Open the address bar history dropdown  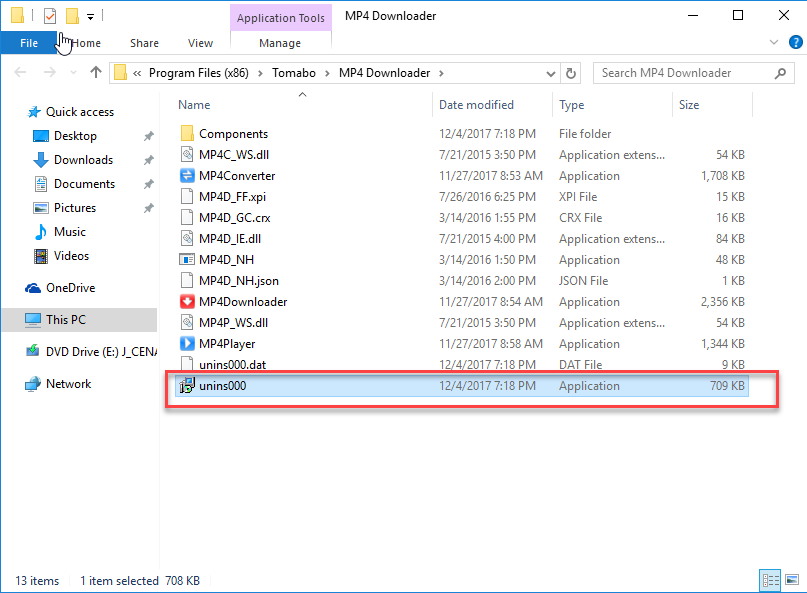point(551,72)
